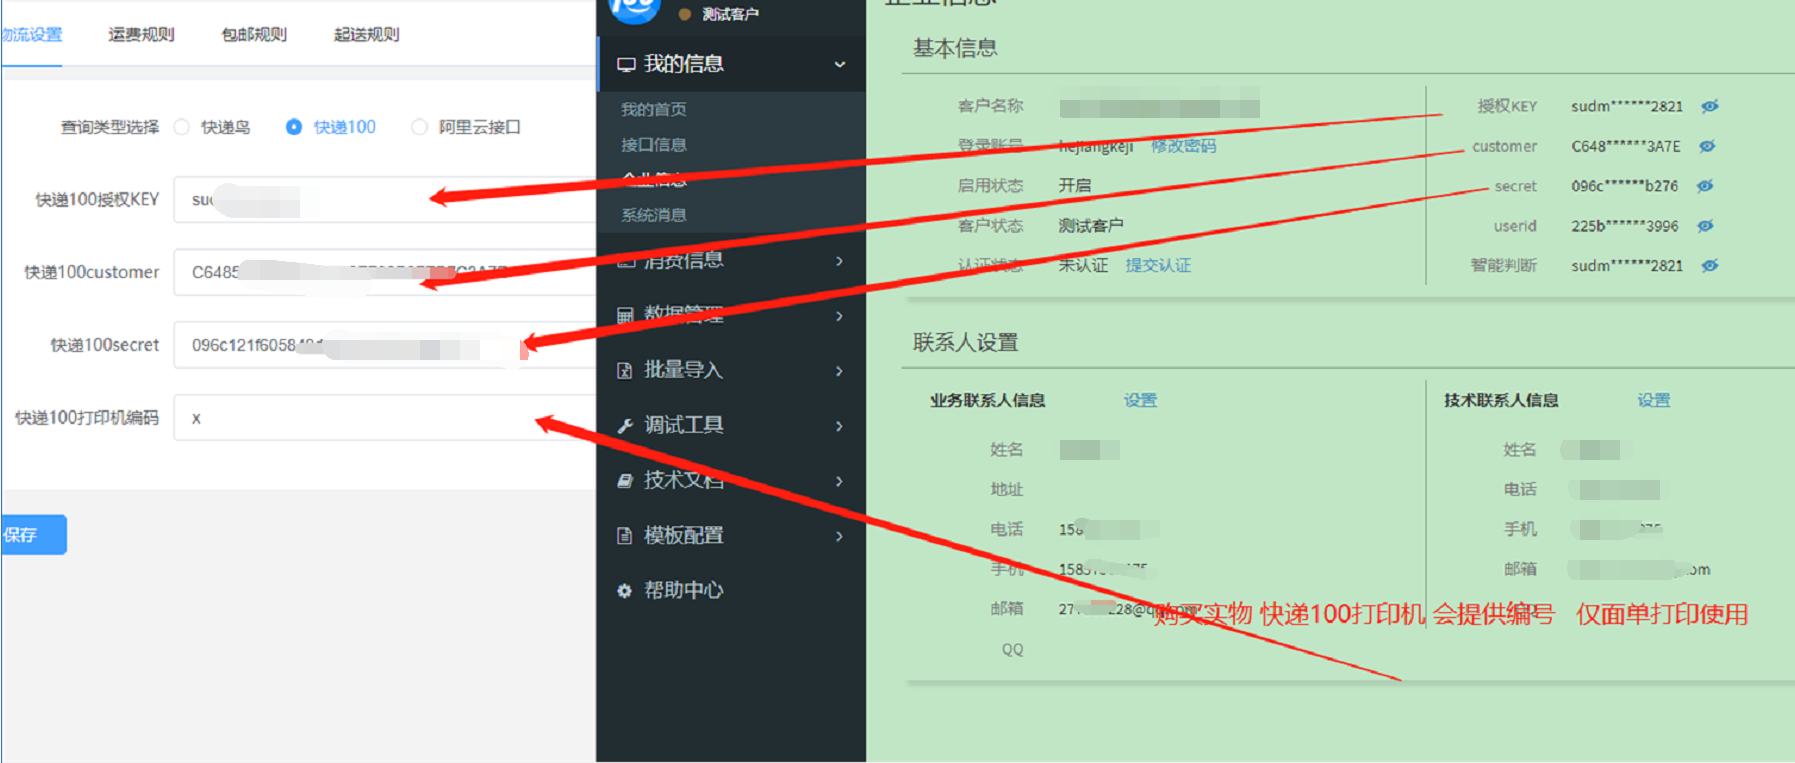Image resolution: width=1795 pixels, height=763 pixels.
Task: Expand the 调试工具 menu arrow
Action: tap(840, 426)
